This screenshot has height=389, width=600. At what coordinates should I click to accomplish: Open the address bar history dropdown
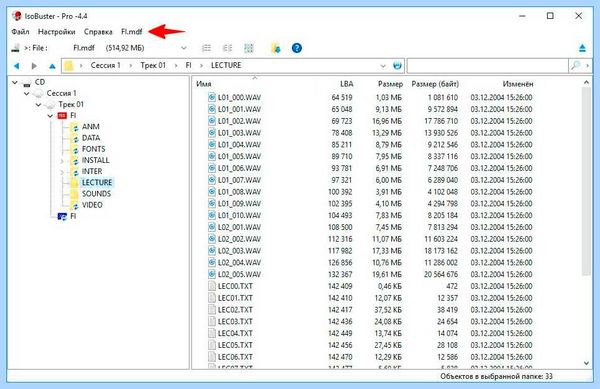point(383,66)
